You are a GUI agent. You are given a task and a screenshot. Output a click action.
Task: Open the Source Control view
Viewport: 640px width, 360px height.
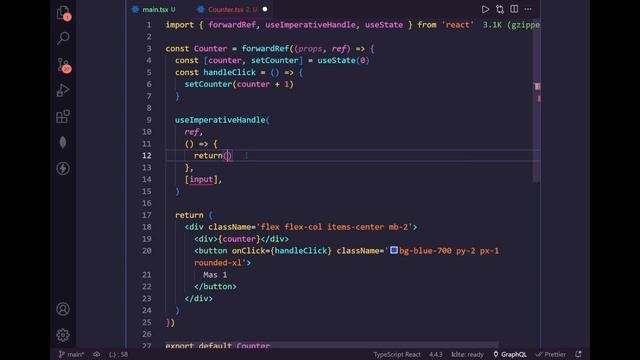63,64
